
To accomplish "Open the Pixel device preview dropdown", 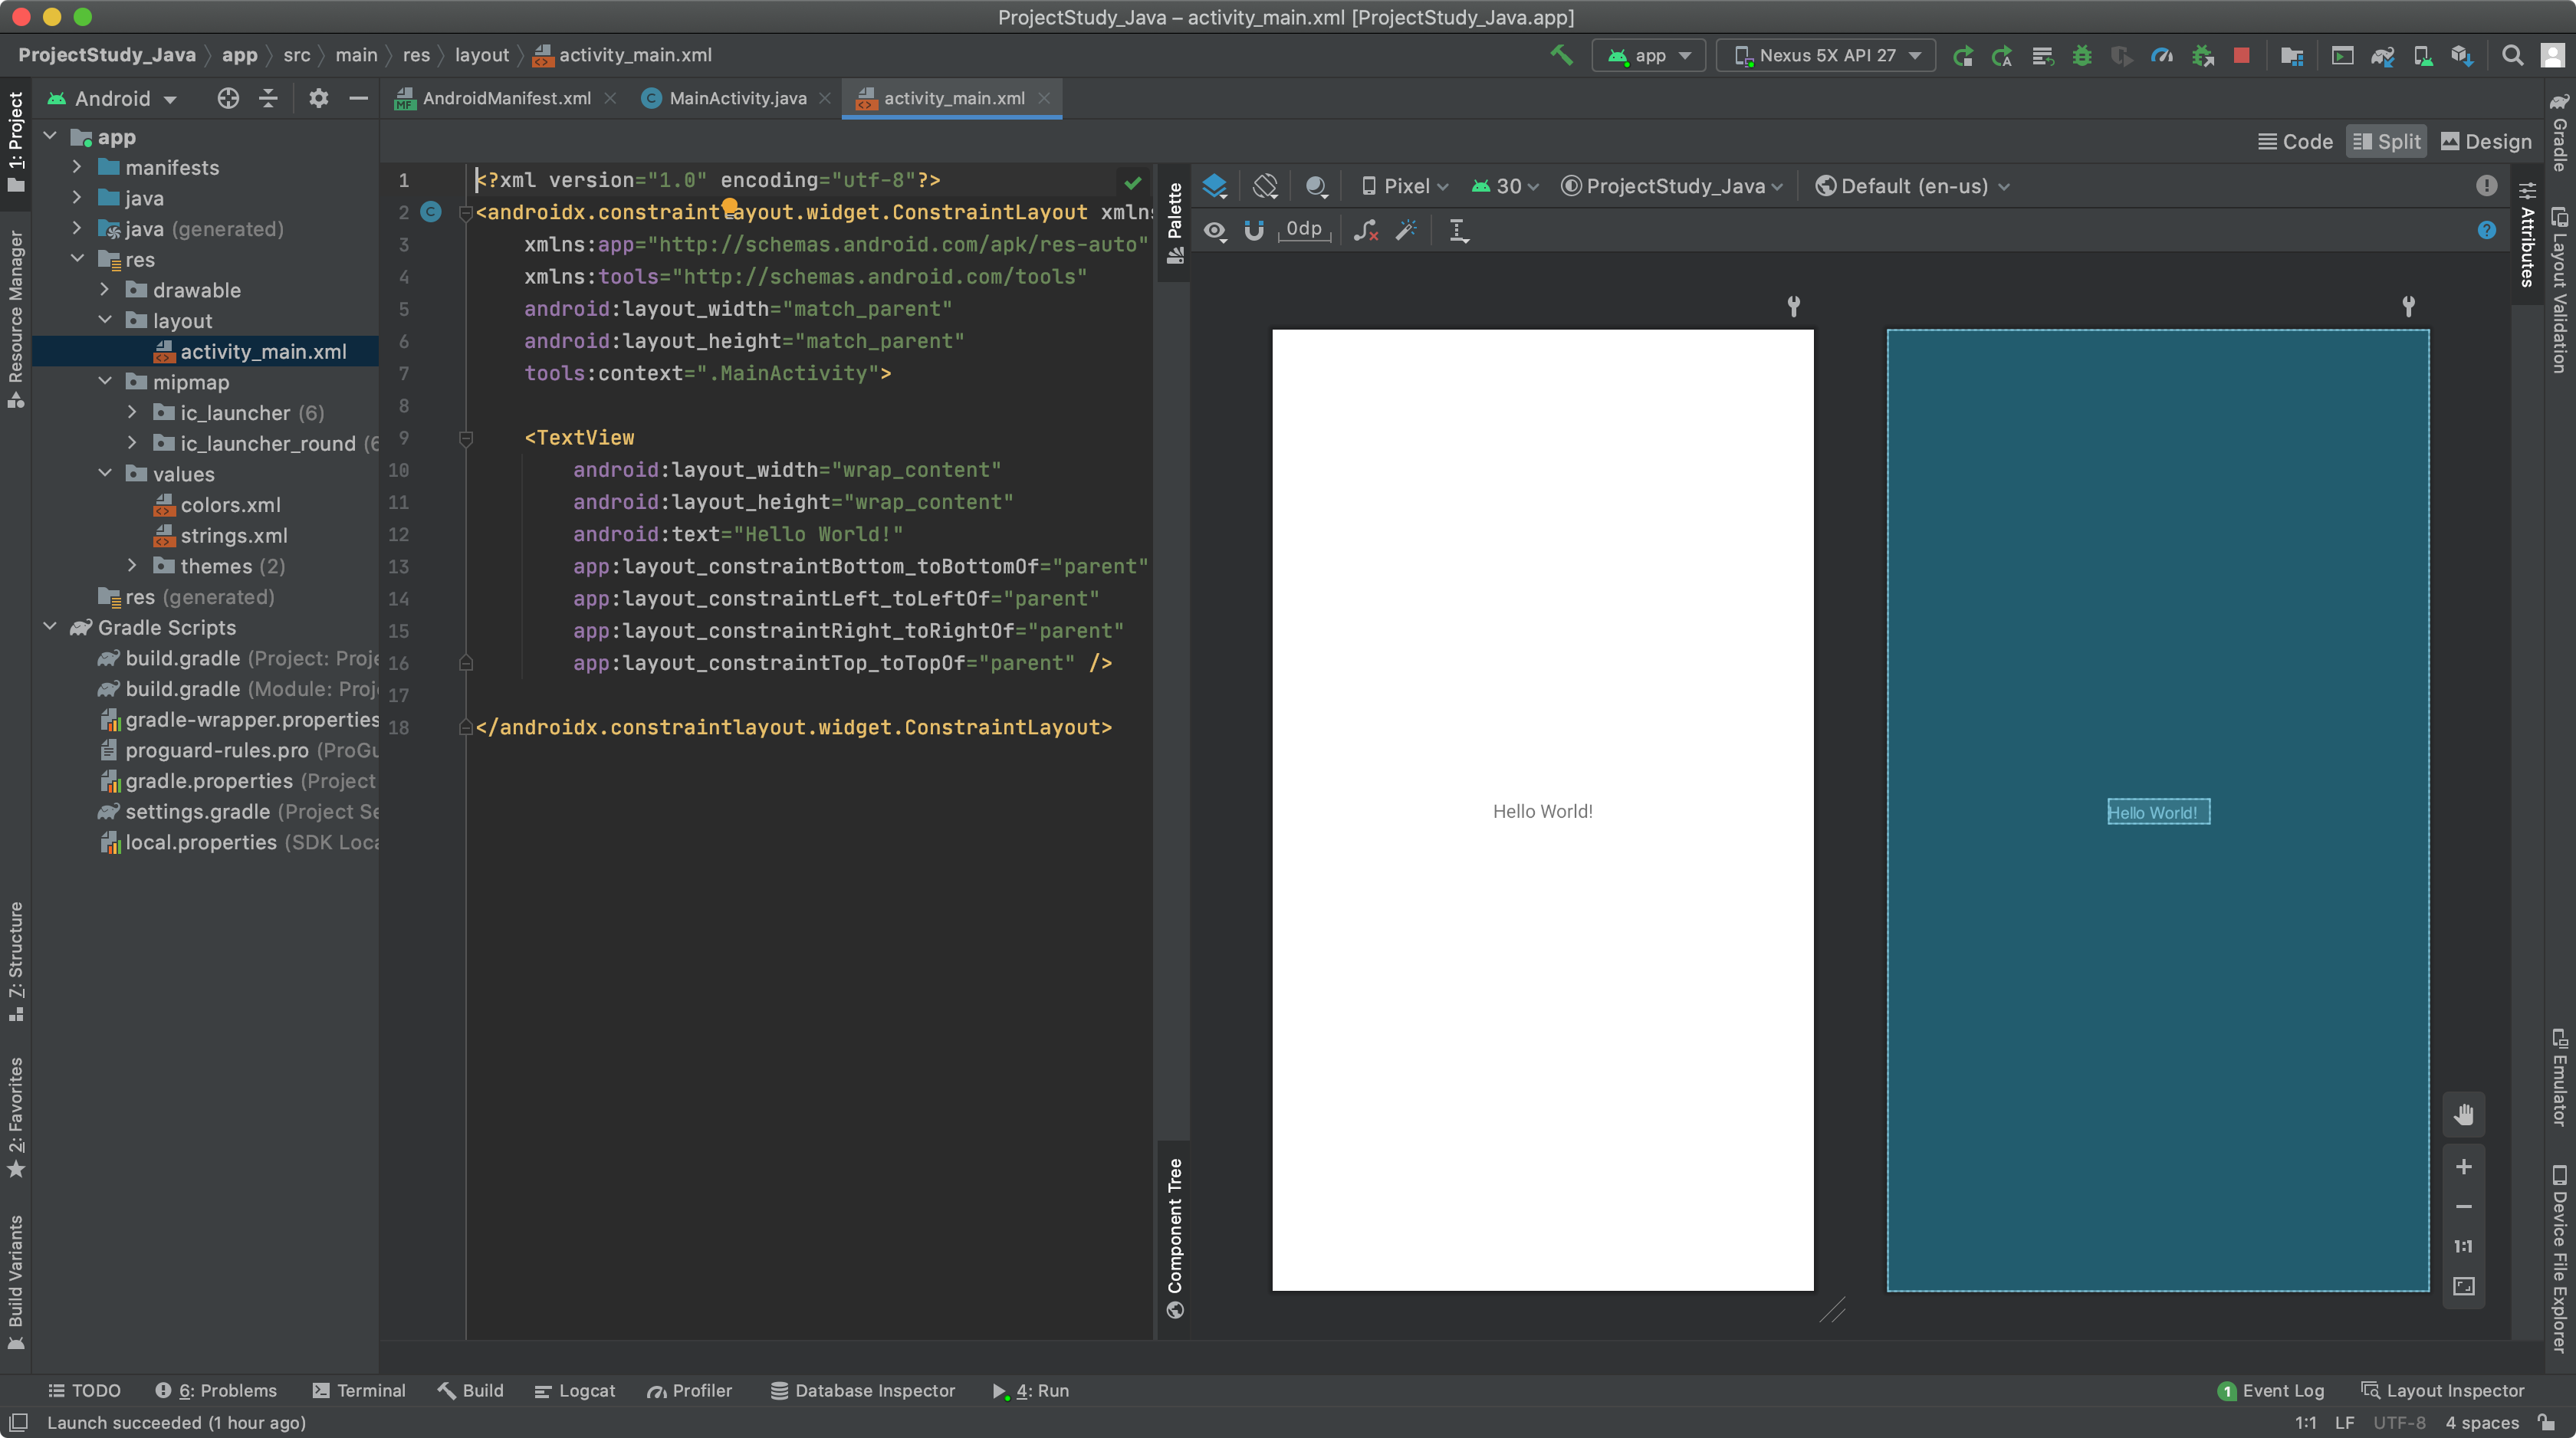I will pyautogui.click(x=1404, y=186).
